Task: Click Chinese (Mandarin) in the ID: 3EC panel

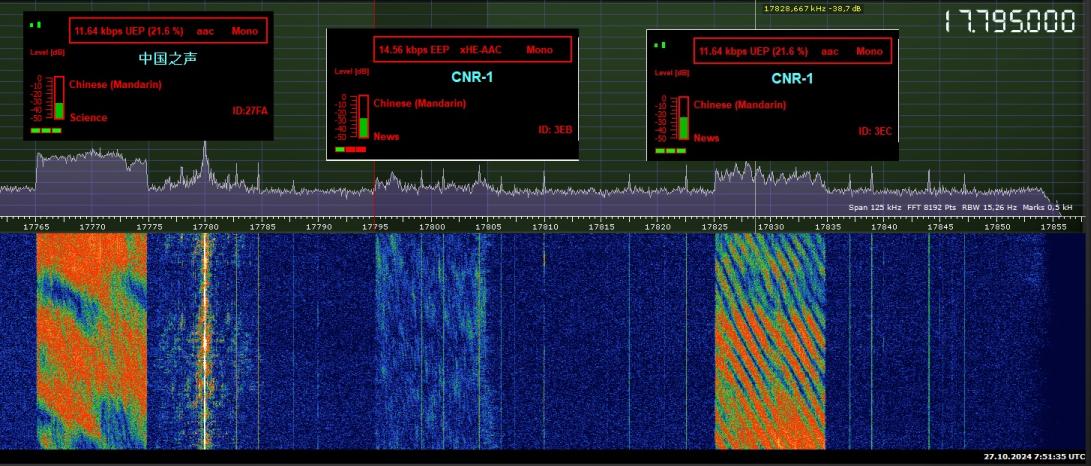Action: point(740,105)
